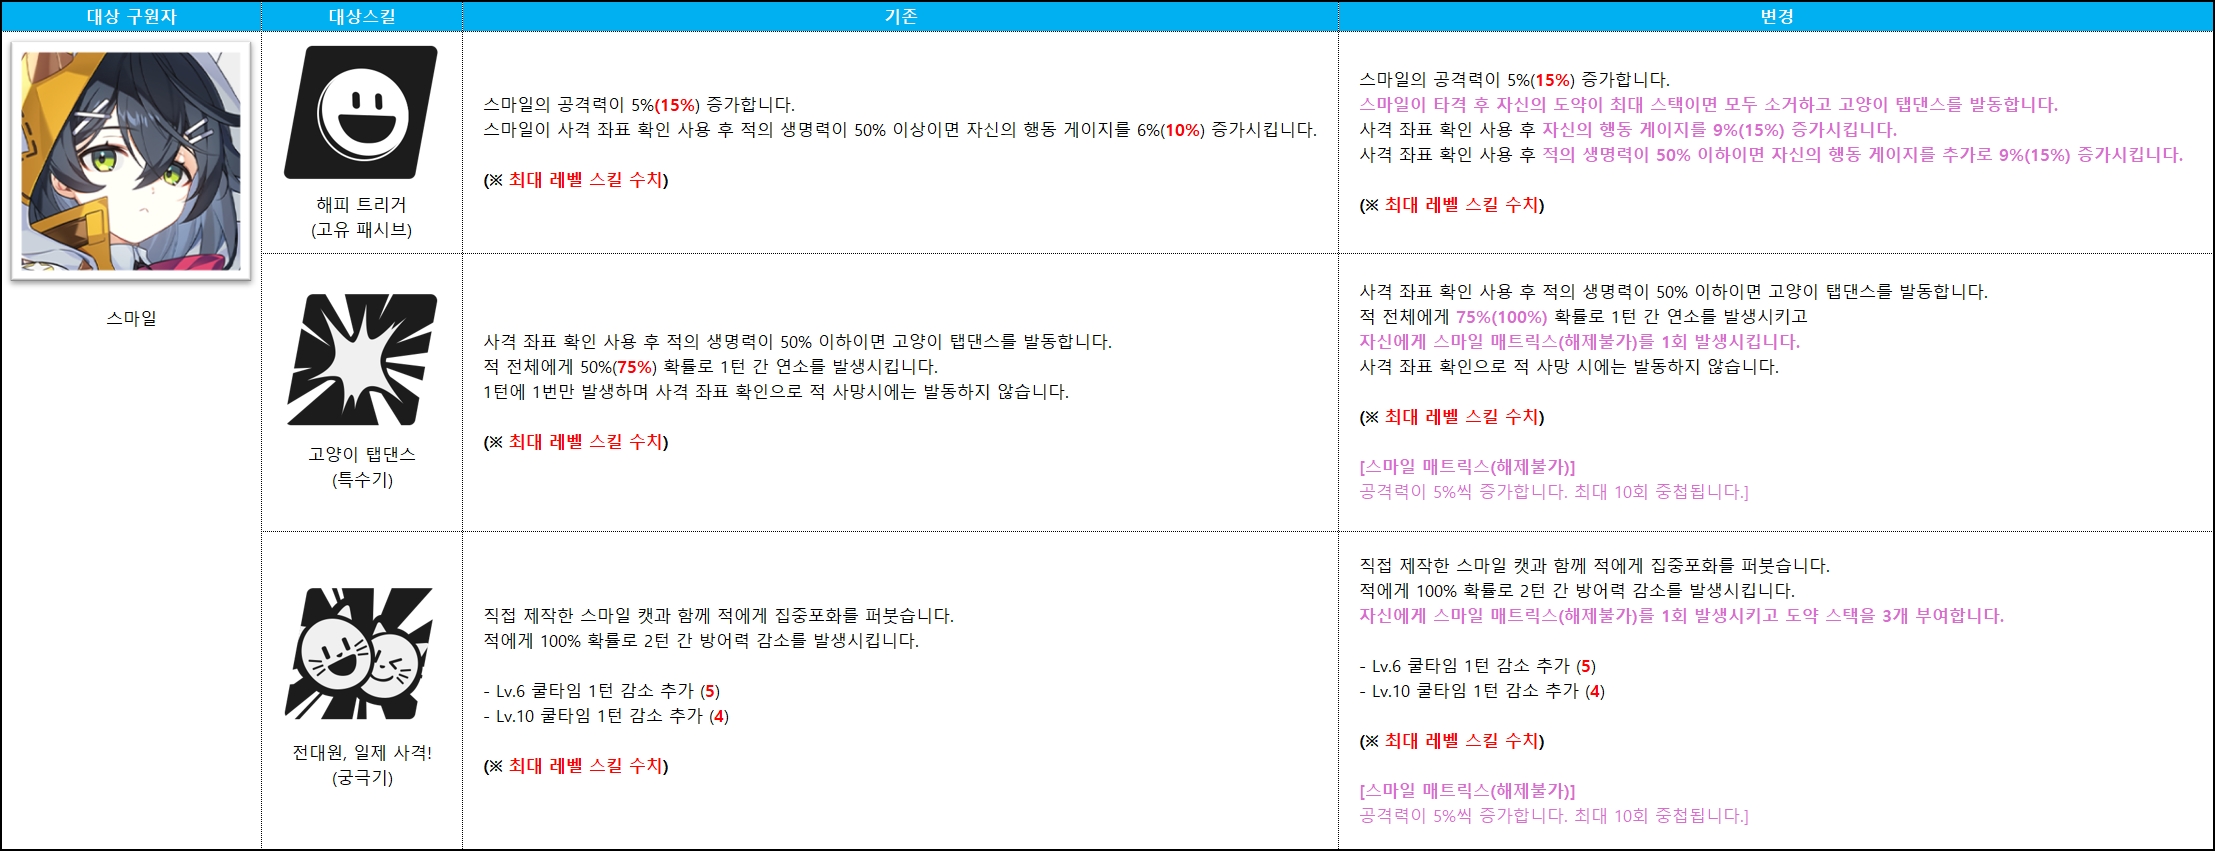Click 기존 line 적에게 100% 확률로 2턴 간 방어력 감소
Screen dimensions: 2215x851
tap(701, 641)
